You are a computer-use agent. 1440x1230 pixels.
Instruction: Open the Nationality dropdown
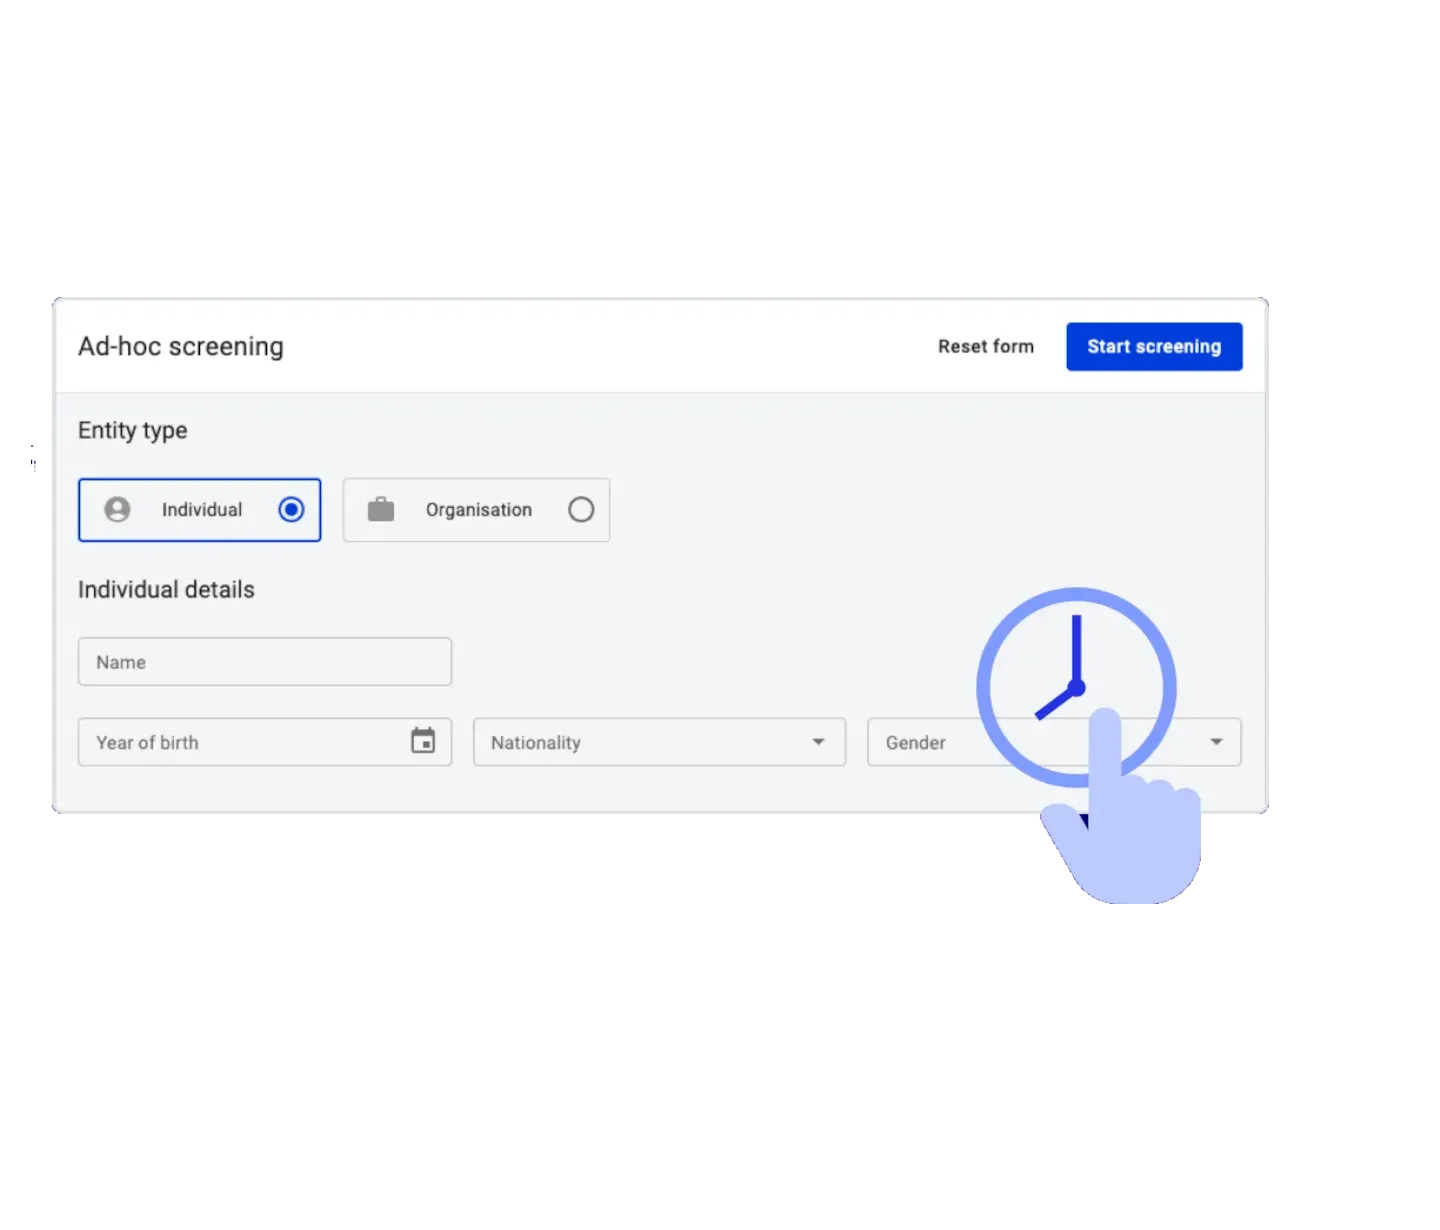tap(659, 742)
